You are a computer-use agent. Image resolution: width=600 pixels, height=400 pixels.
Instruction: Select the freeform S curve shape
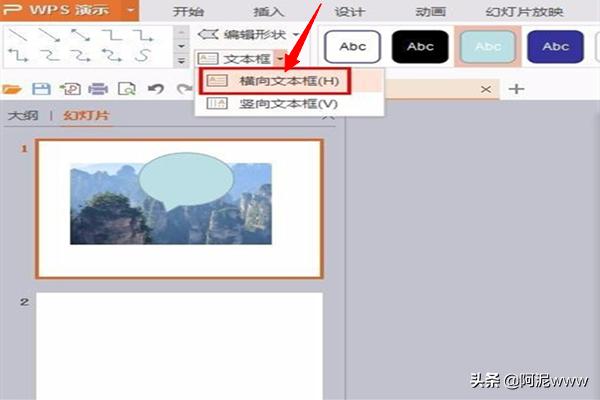[142, 56]
